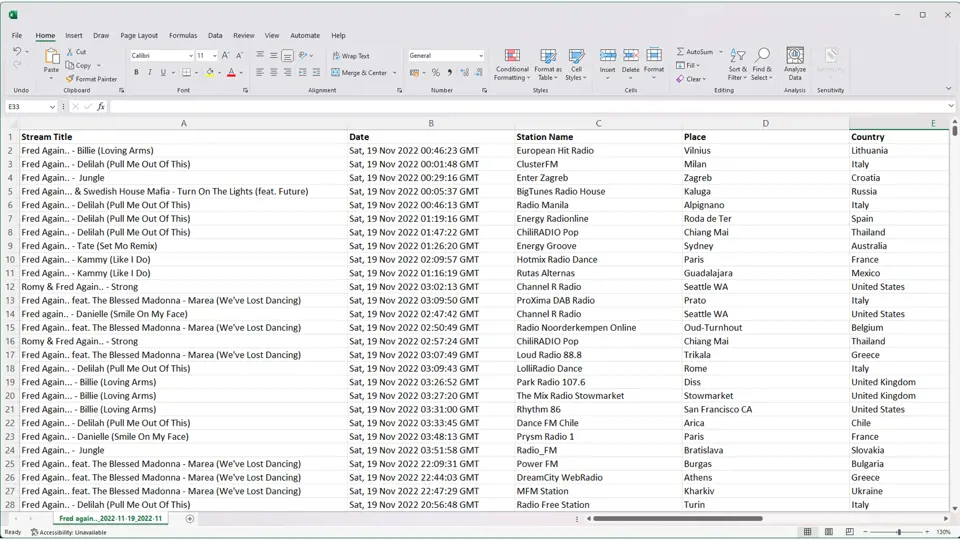Click the horizontal scrollbar thumb

tap(678, 519)
